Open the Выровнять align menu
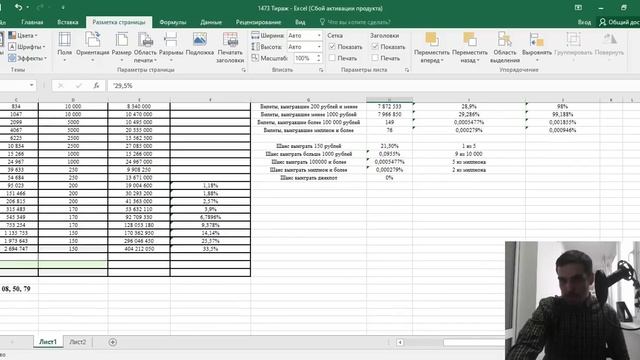 tap(536, 47)
